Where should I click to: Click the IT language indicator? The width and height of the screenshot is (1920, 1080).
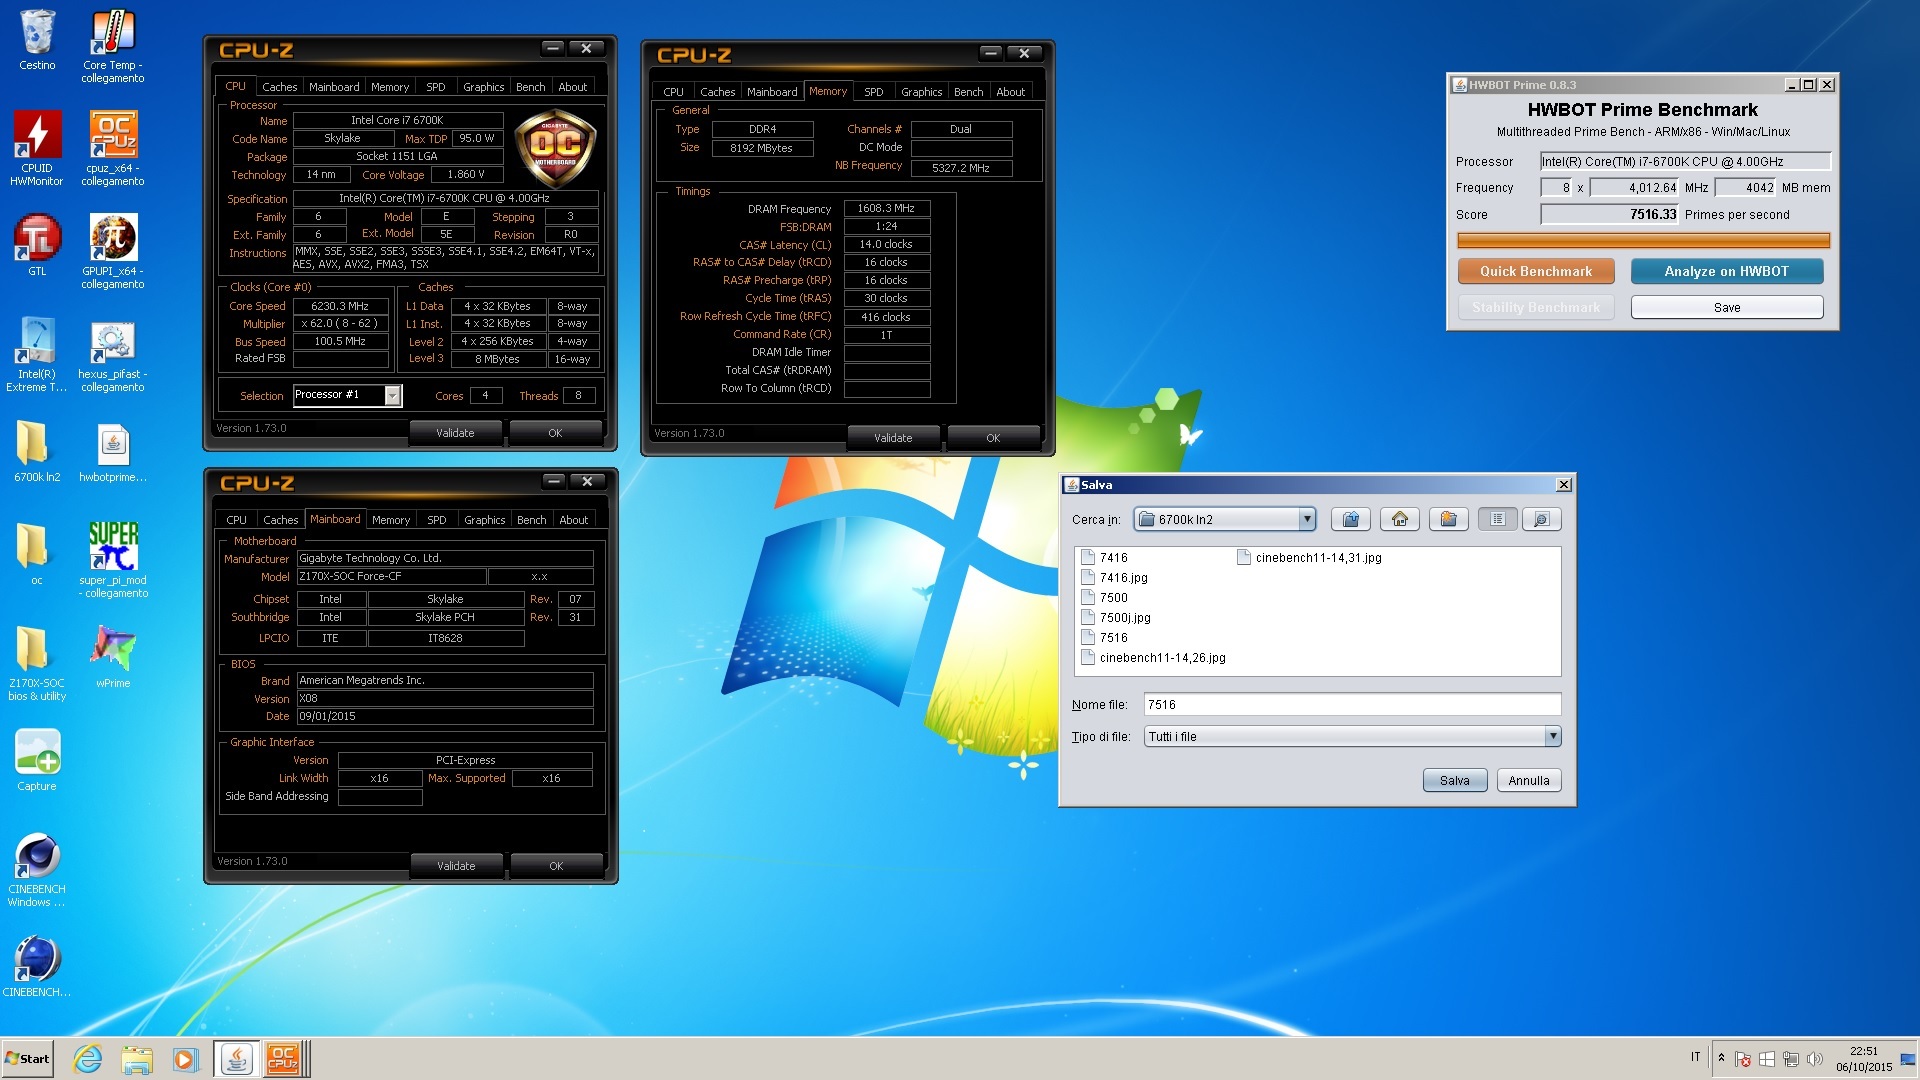pyautogui.click(x=1695, y=1057)
